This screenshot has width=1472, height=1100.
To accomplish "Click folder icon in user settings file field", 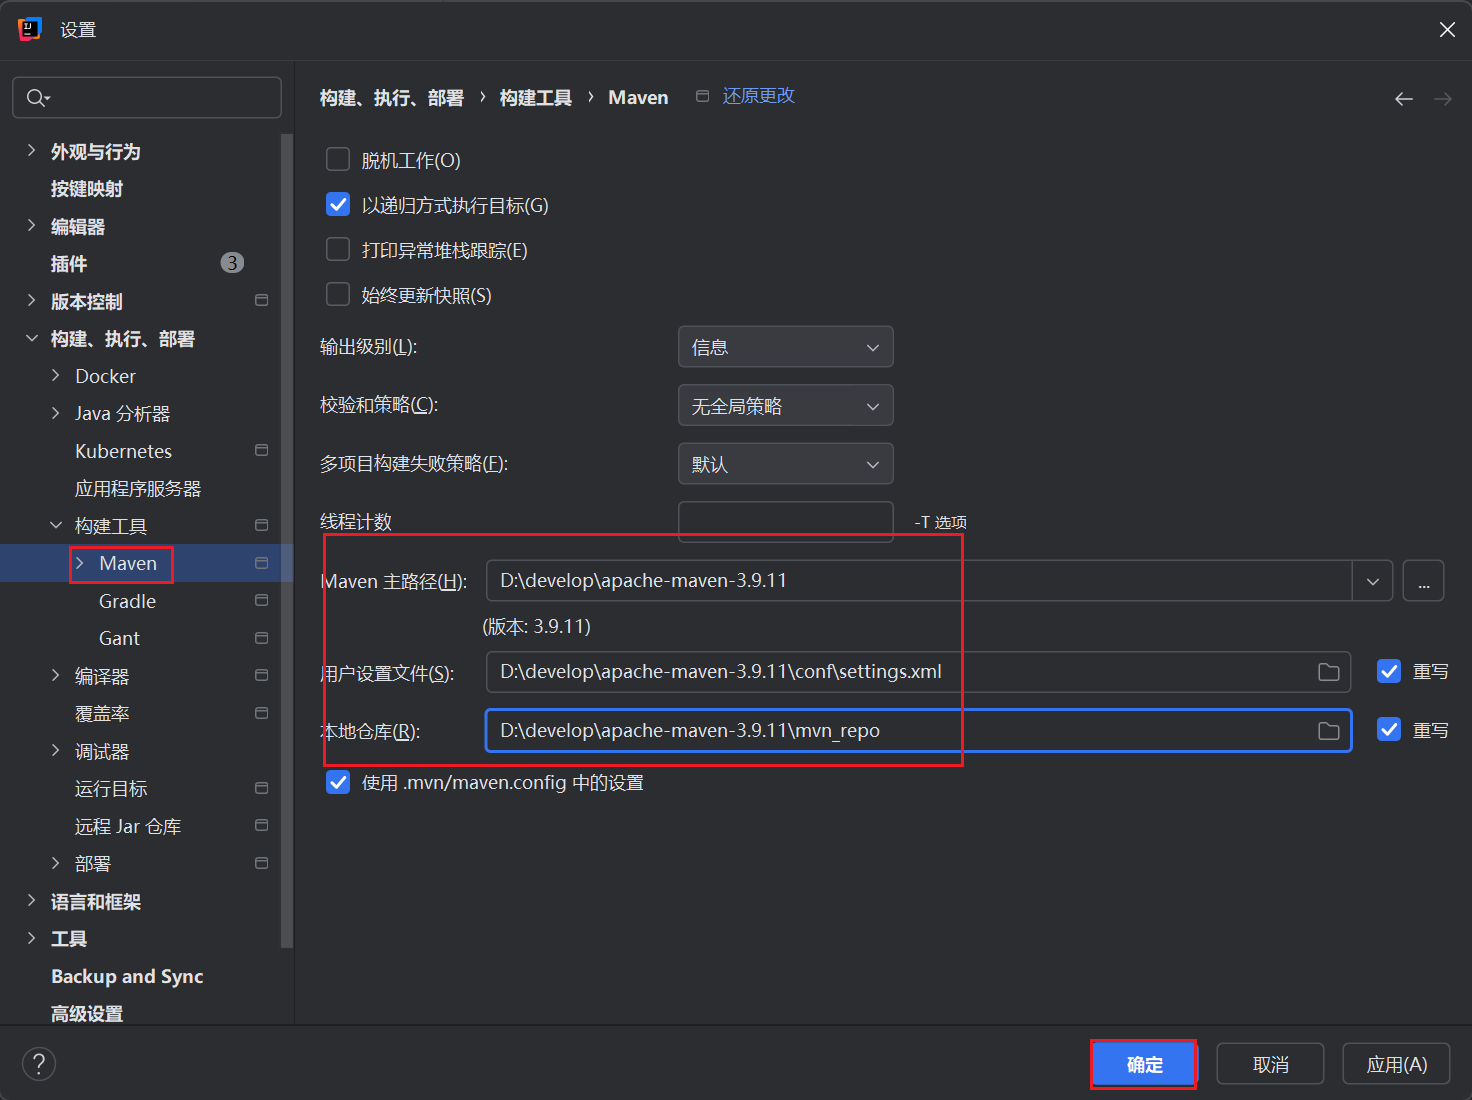I will (x=1329, y=672).
